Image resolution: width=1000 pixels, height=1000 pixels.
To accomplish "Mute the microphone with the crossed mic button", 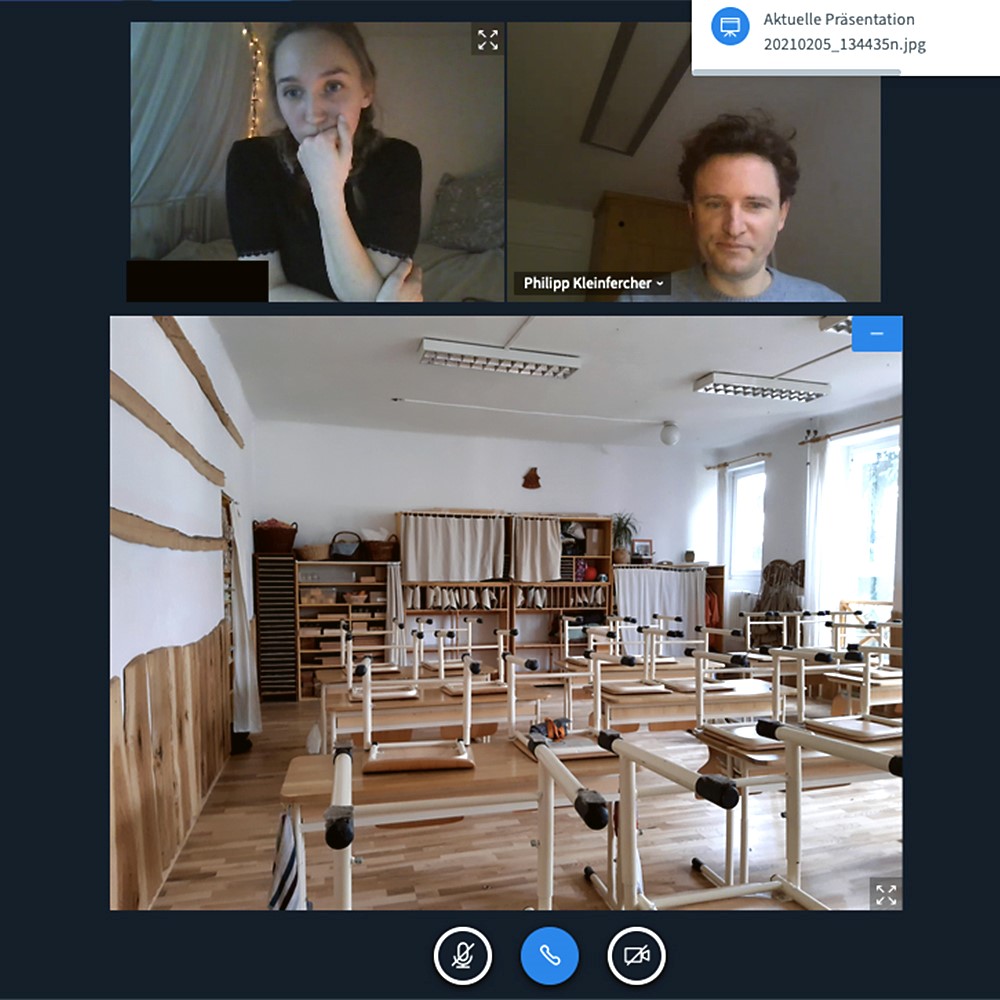I will [x=462, y=955].
